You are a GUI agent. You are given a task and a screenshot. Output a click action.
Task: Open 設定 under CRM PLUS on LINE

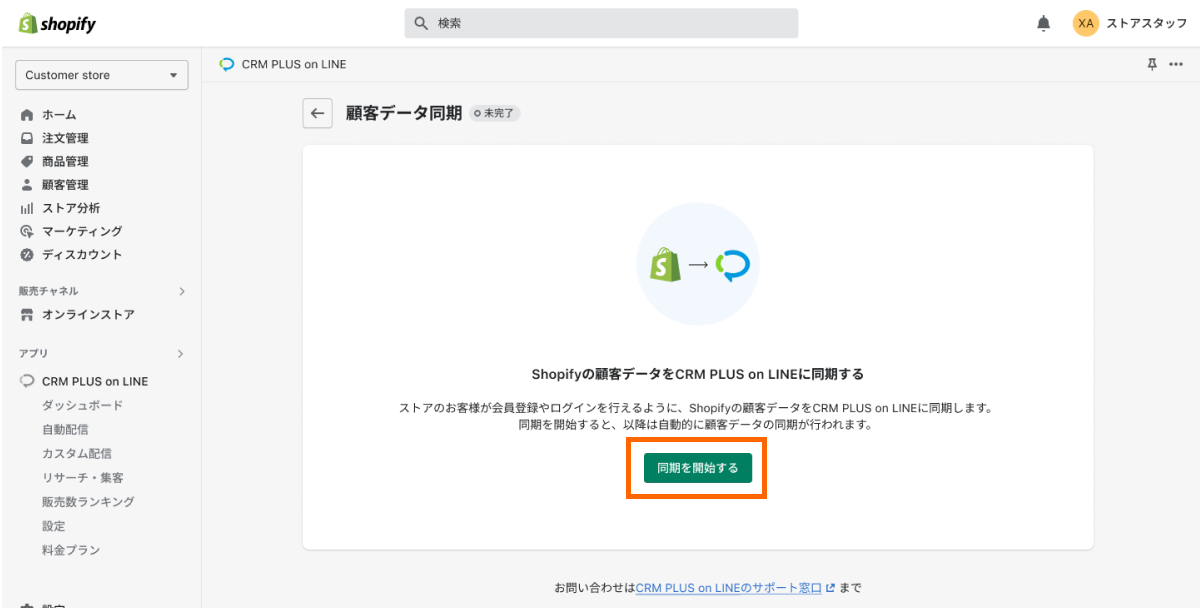click(x=54, y=526)
